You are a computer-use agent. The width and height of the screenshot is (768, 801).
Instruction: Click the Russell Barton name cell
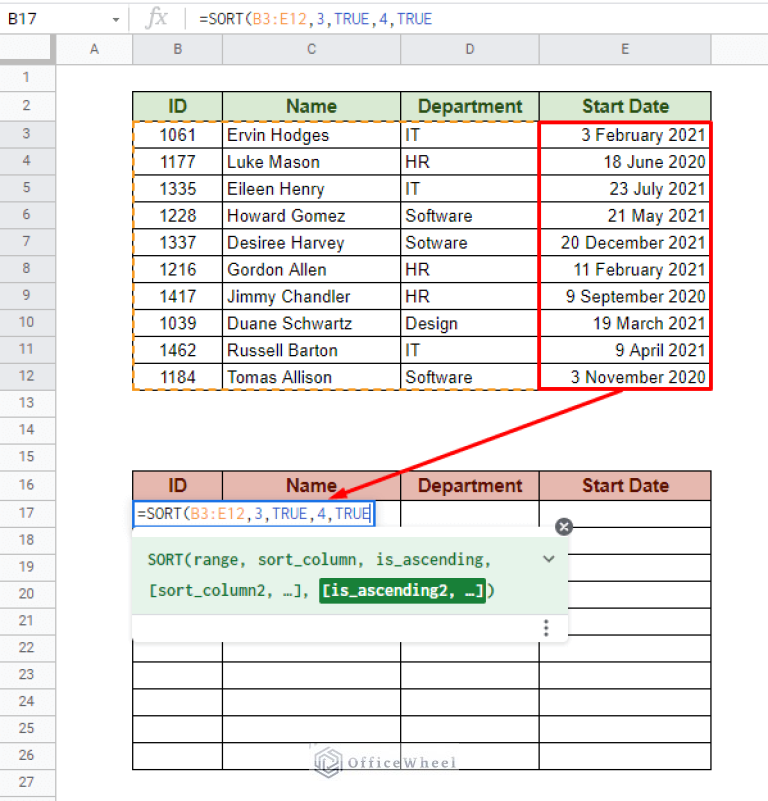tap(311, 350)
